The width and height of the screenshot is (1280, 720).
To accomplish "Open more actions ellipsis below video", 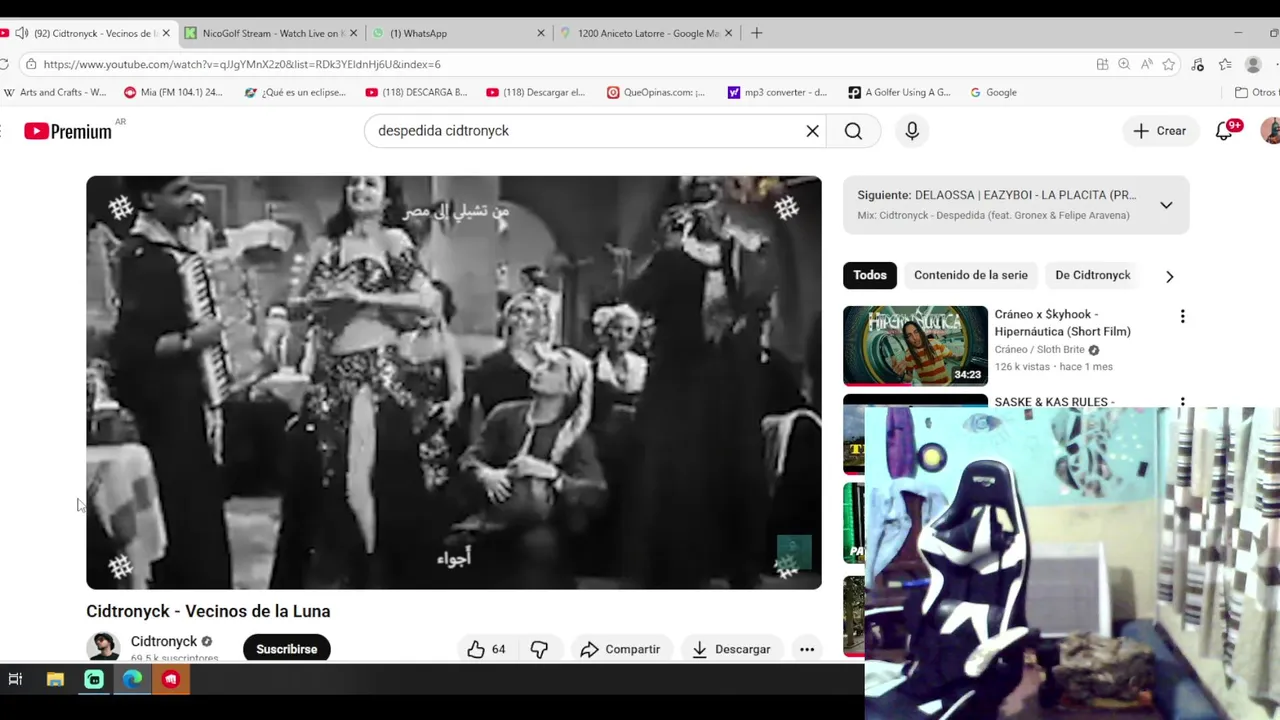I will click(x=806, y=649).
